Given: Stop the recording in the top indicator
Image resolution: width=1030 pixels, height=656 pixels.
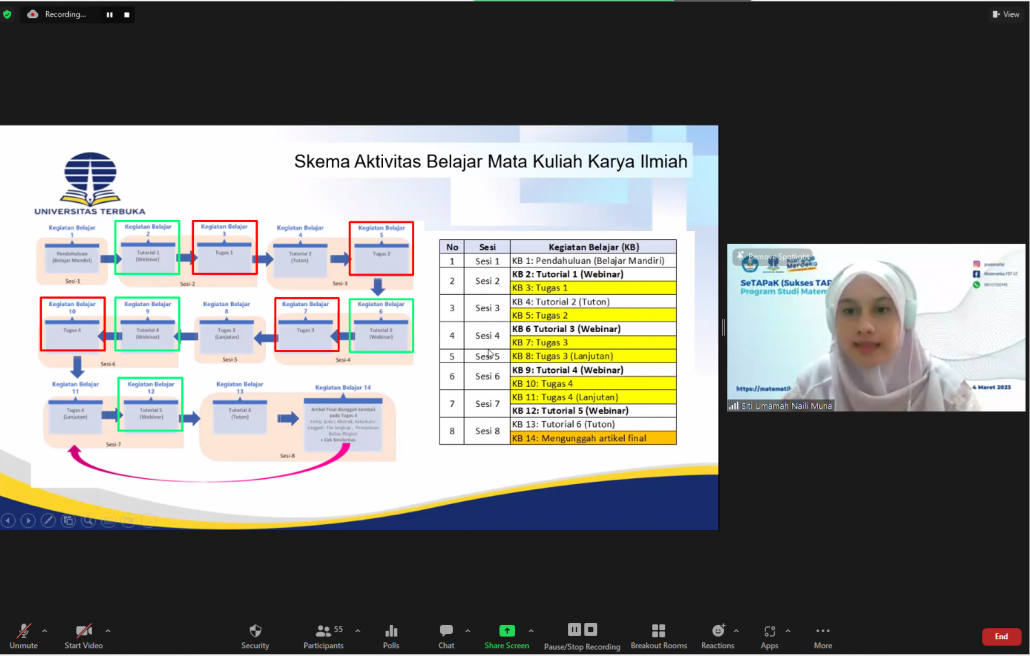Looking at the screenshot, I should (127, 14).
